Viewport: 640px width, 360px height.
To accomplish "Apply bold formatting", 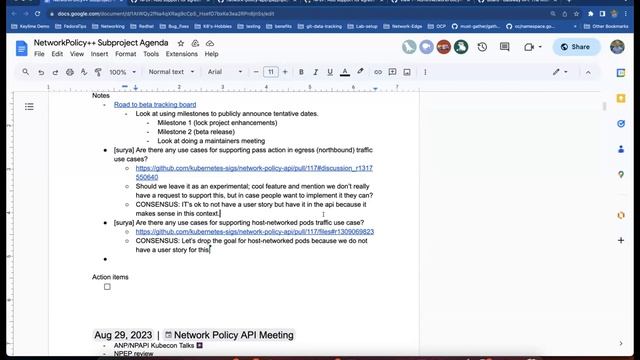I will pyautogui.click(x=301, y=72).
